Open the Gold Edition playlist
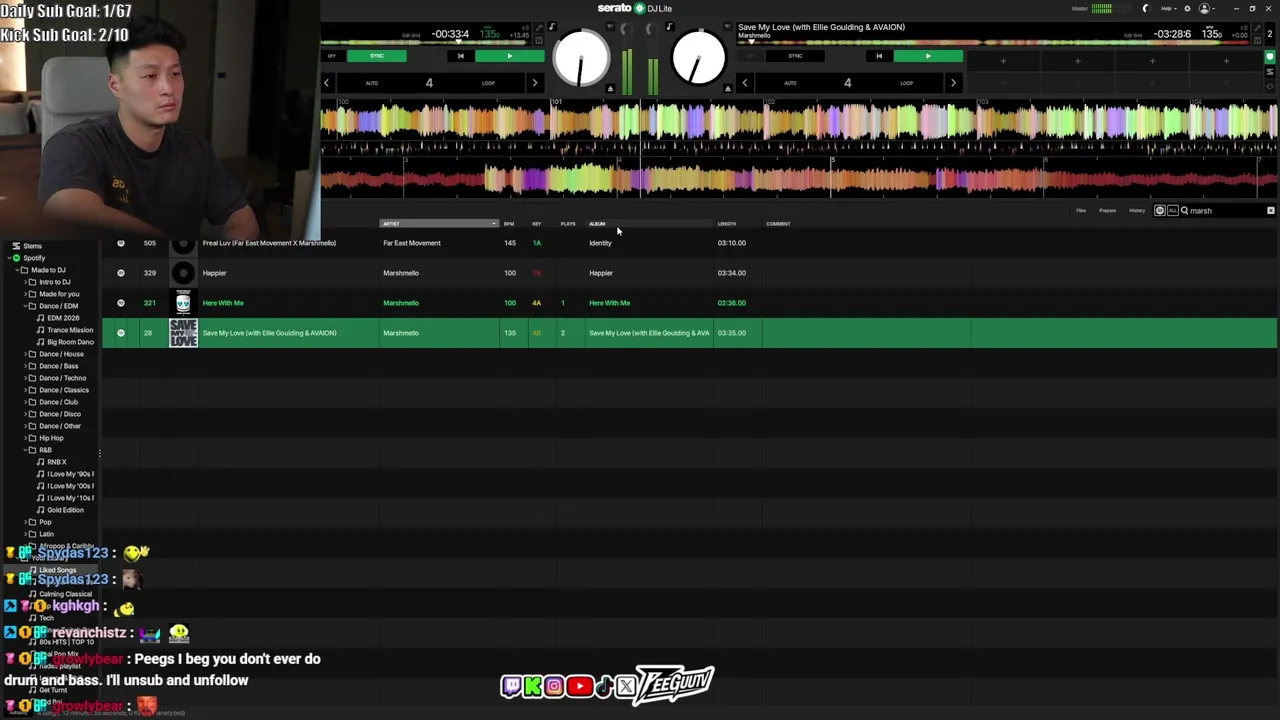Image resolution: width=1280 pixels, height=720 pixels. tap(66, 510)
